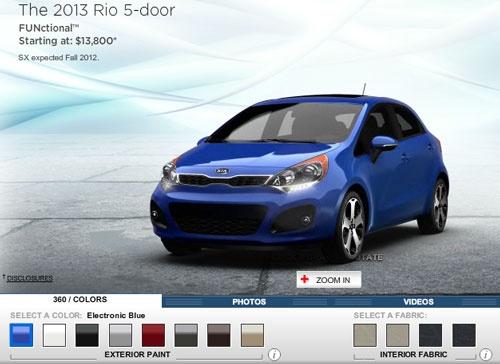Click the ZOOM IN button
This screenshot has height=364, width=500.
[x=329, y=279]
